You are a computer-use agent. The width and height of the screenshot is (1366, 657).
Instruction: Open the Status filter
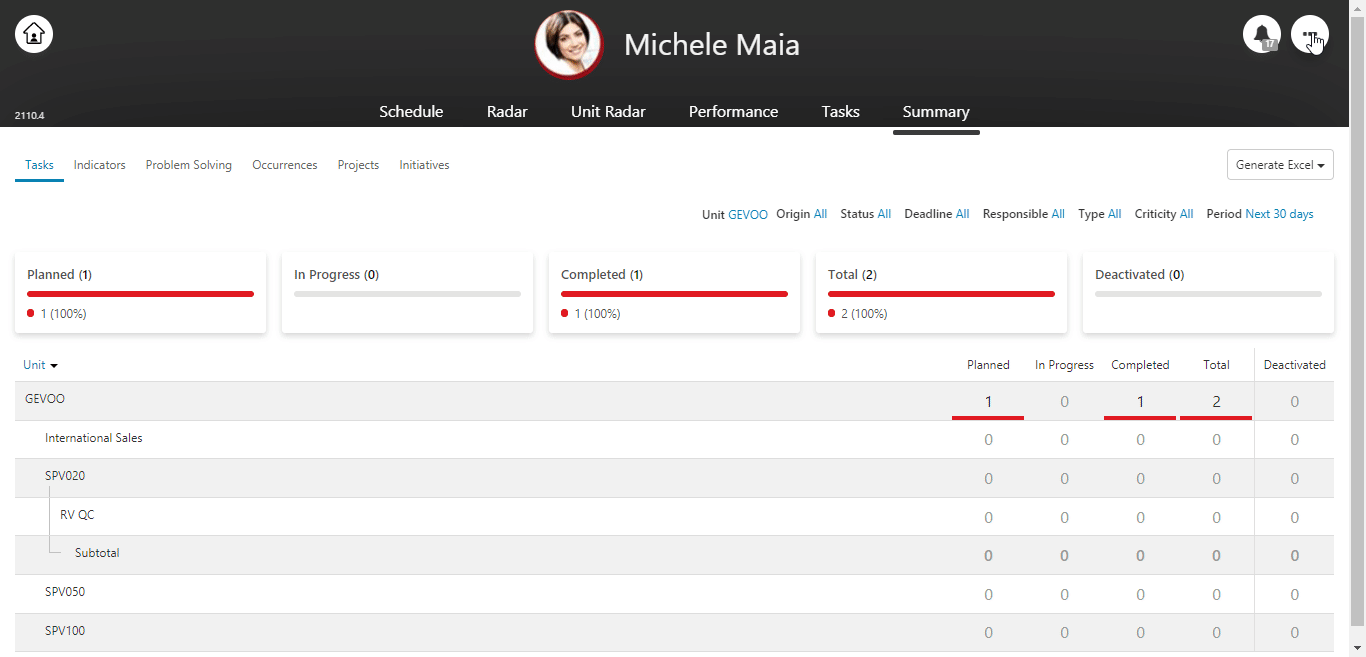(x=884, y=214)
